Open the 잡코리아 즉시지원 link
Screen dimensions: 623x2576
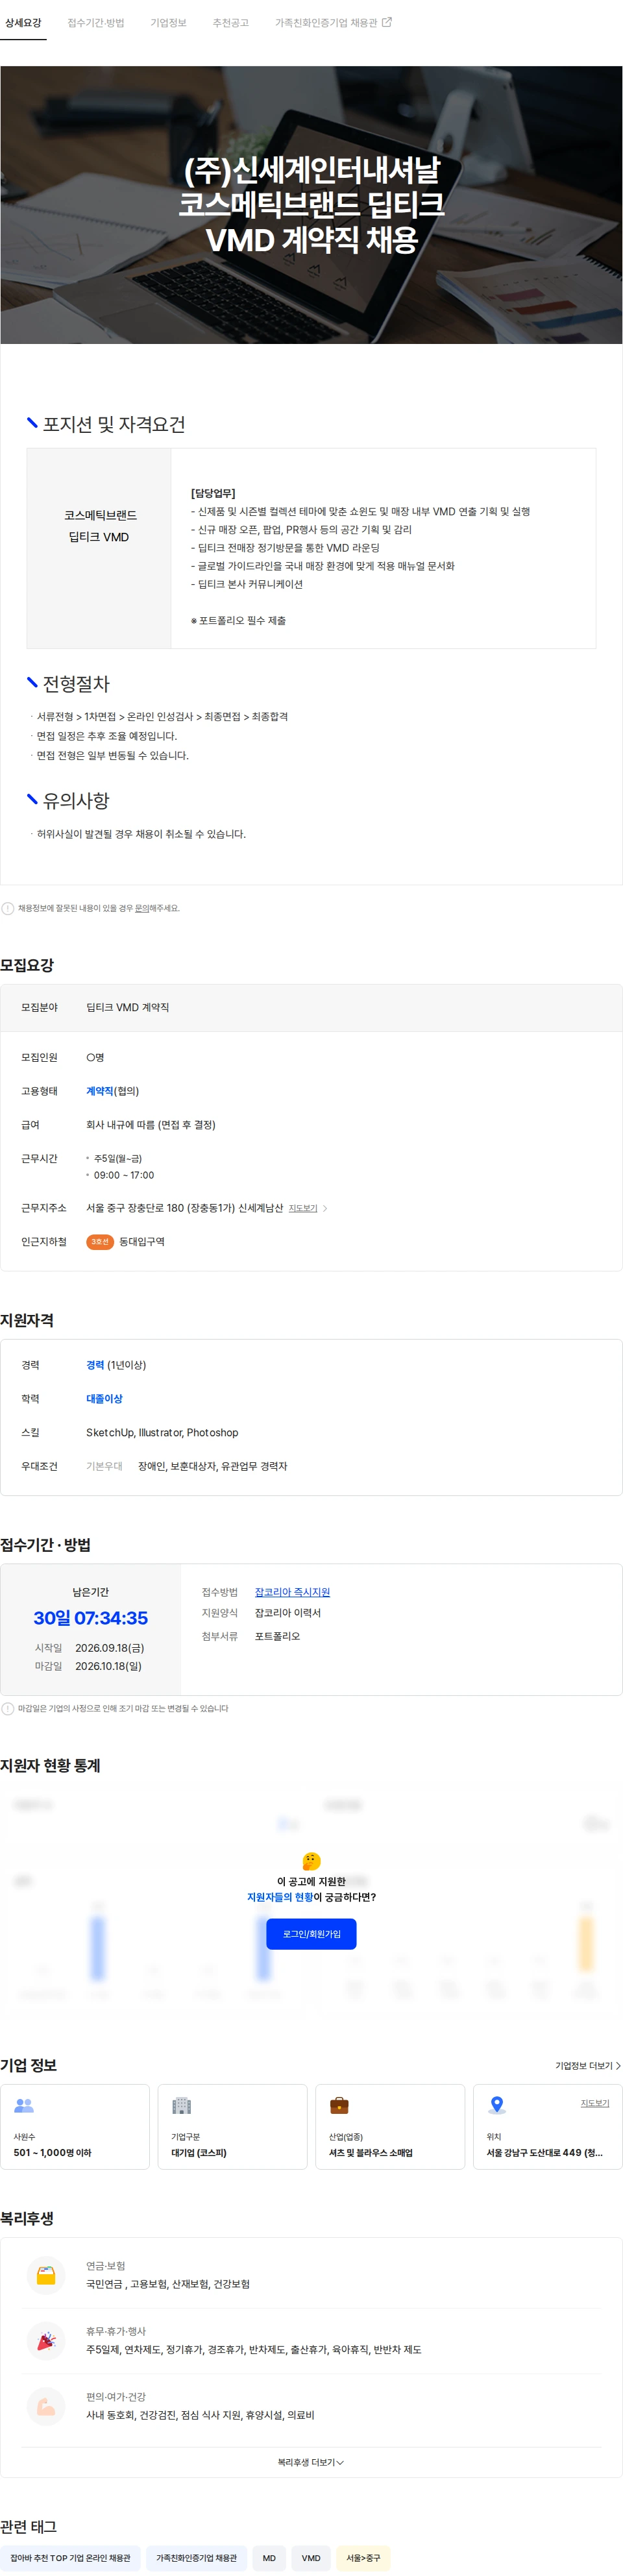point(292,1592)
